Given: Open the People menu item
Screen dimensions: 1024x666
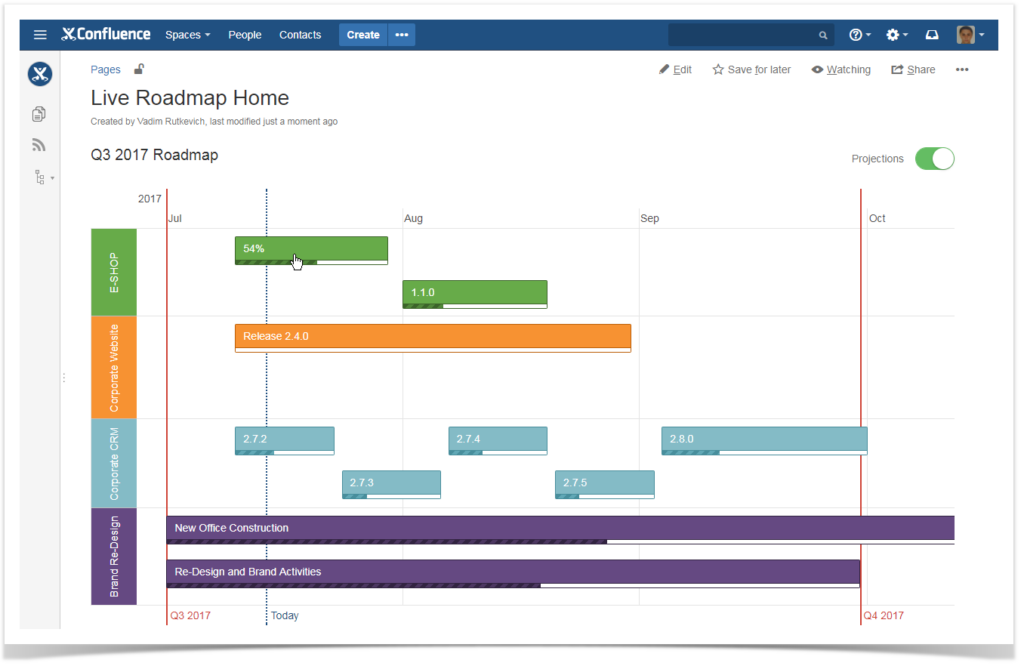Looking at the screenshot, I should coord(244,34).
